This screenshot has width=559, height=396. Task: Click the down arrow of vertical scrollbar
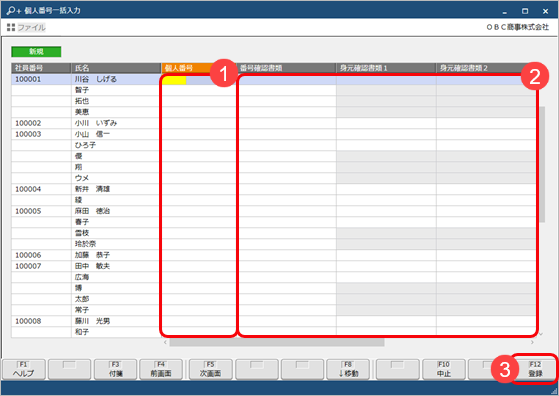[x=542, y=334]
